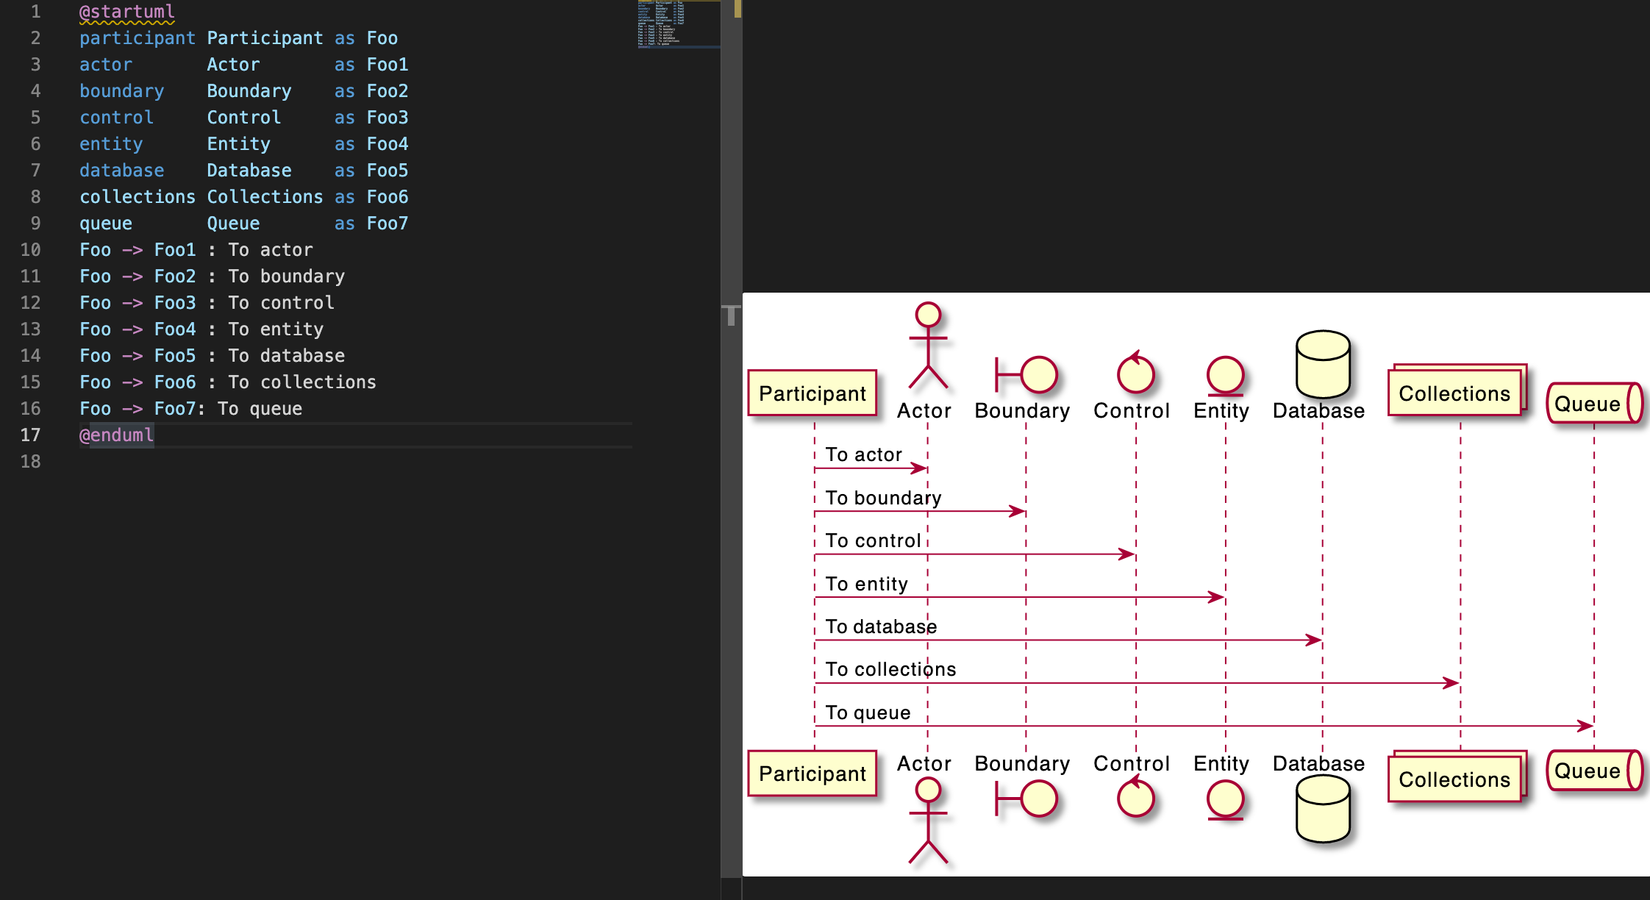Click the 'boundary' keyword on line 4
This screenshot has height=900, width=1650.
(122, 91)
